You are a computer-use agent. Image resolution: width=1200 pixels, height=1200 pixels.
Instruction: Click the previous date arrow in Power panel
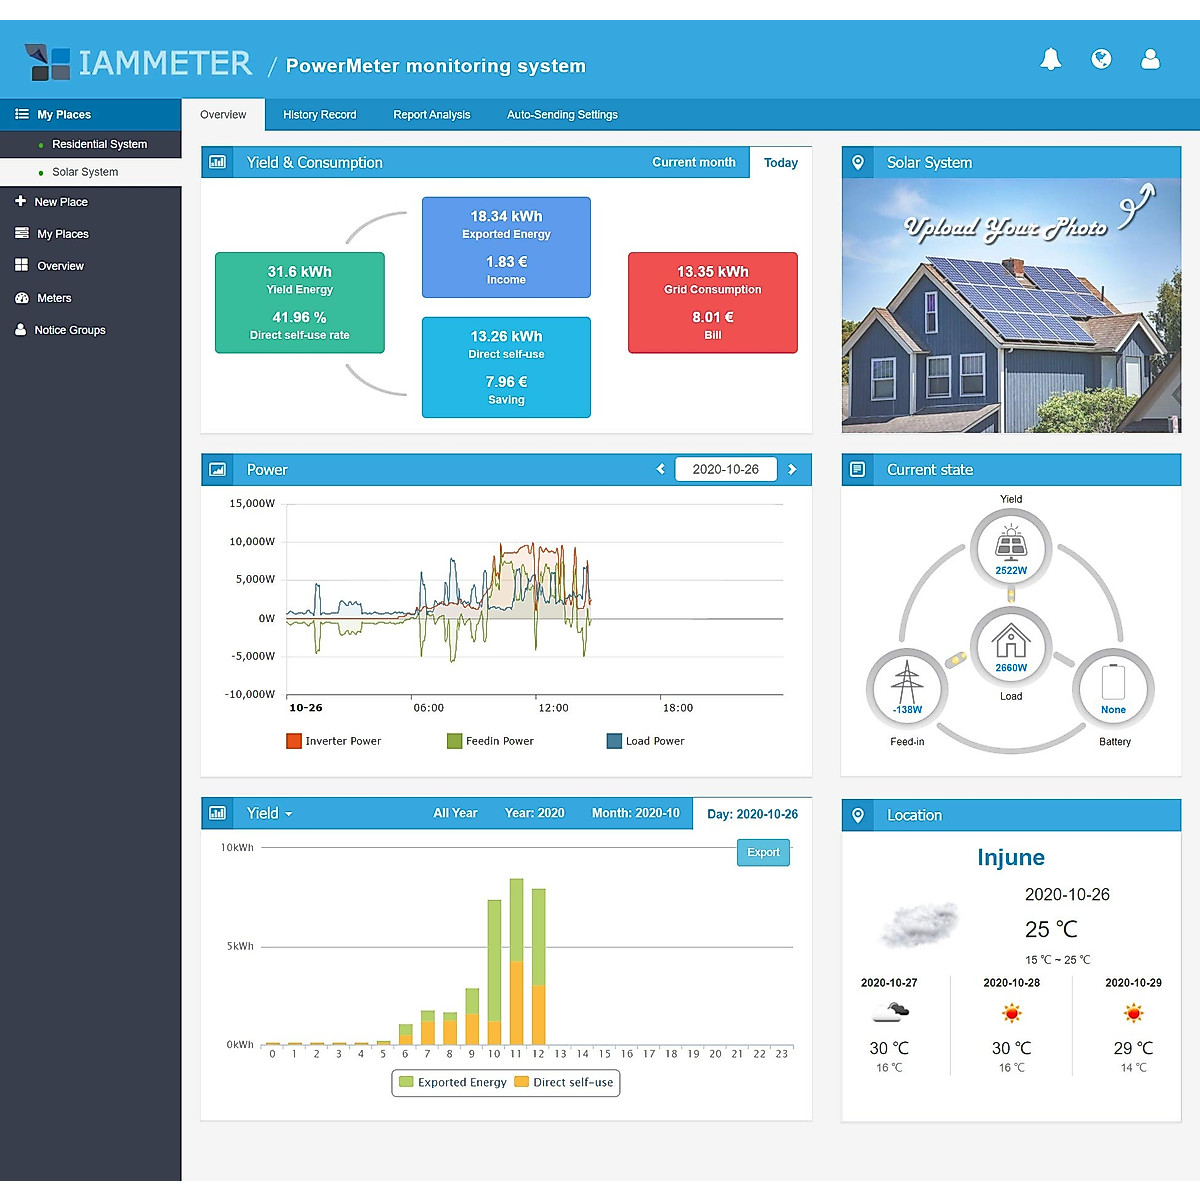click(x=660, y=469)
